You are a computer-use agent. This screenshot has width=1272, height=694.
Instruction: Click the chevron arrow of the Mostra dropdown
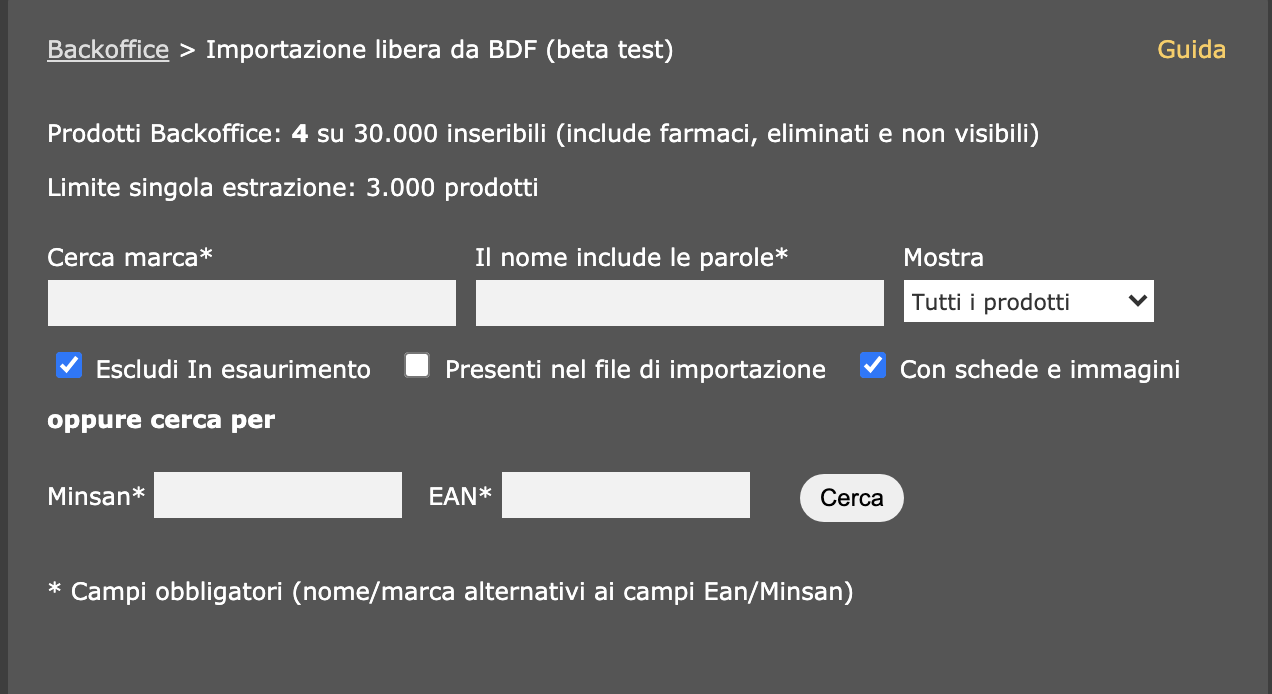1137,301
